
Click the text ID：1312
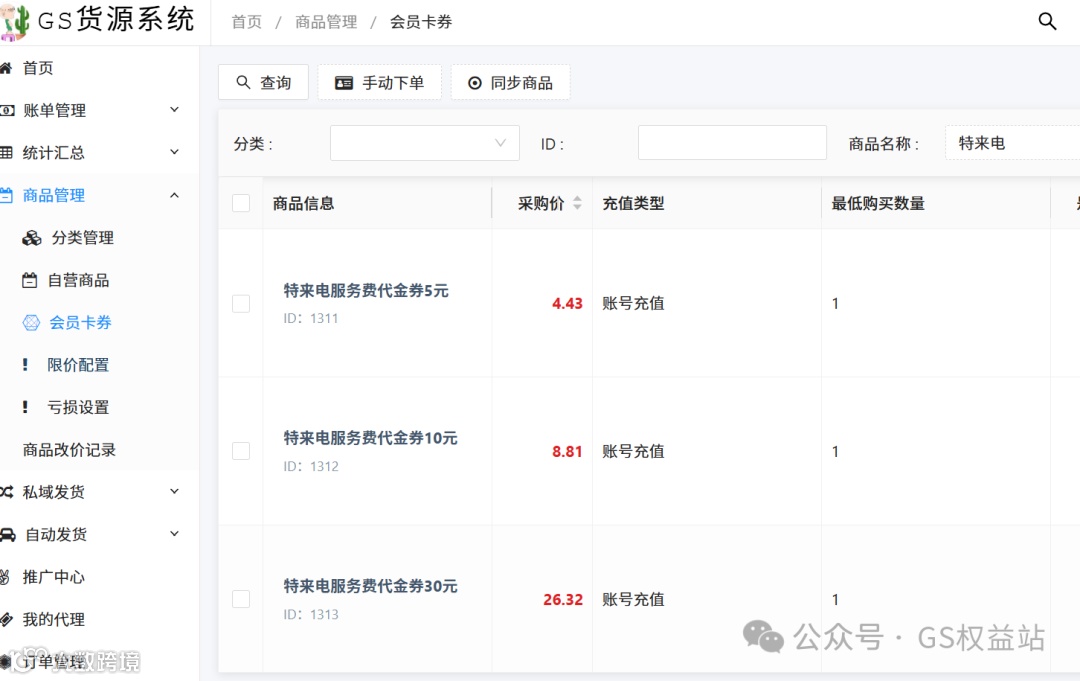311,466
